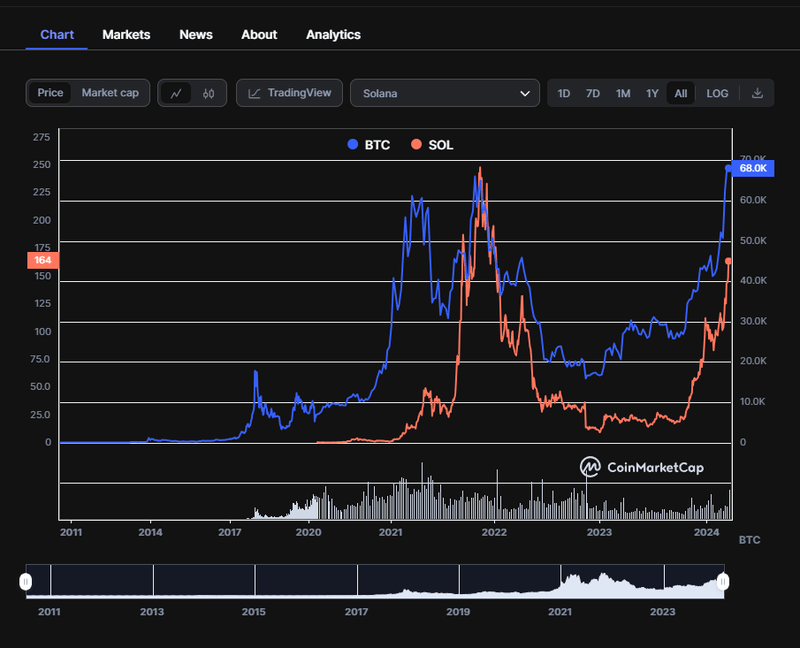
Task: Click the 60.0K right axis label
Action: [x=753, y=200]
